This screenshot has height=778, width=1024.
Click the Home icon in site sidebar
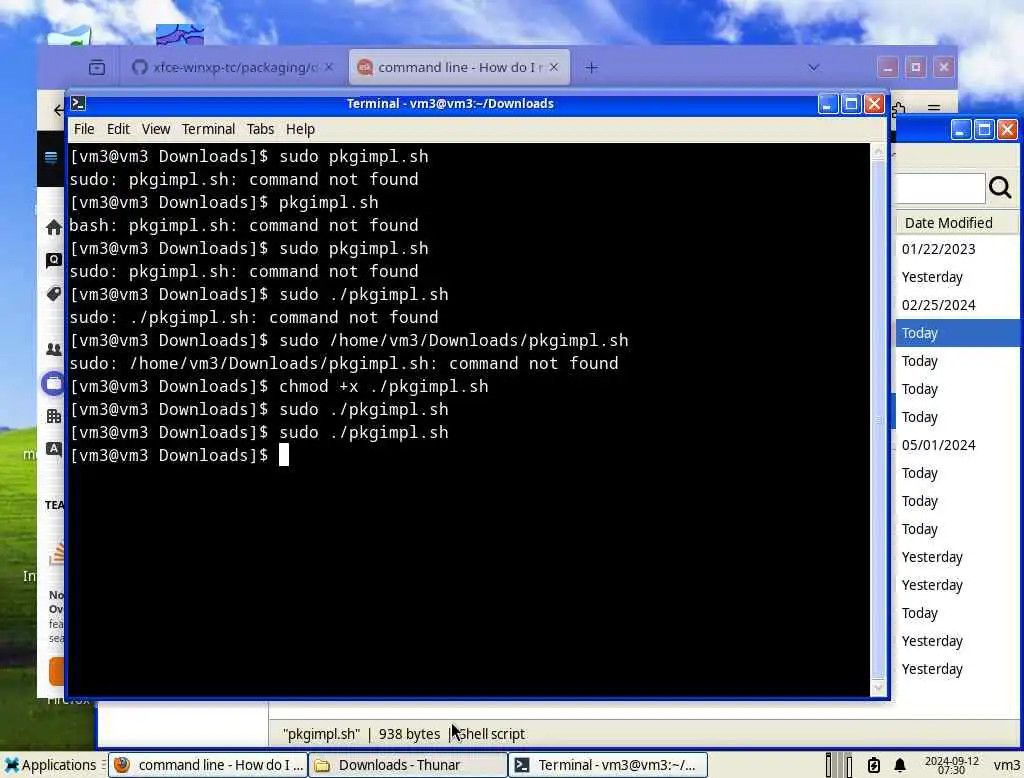click(54, 227)
